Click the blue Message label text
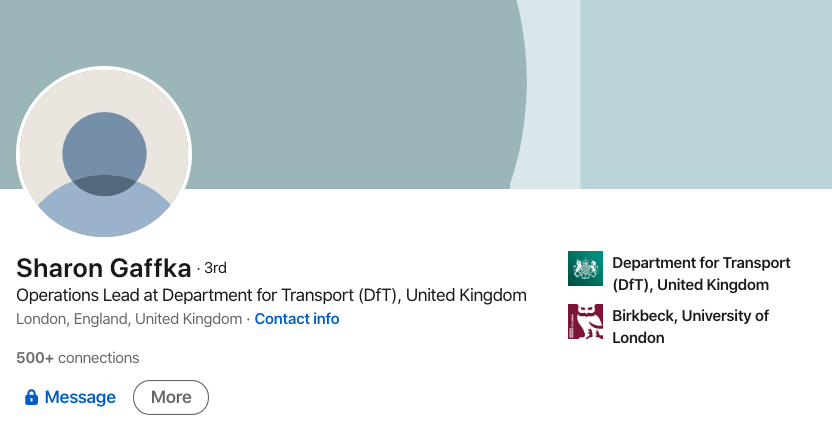 click(x=80, y=397)
